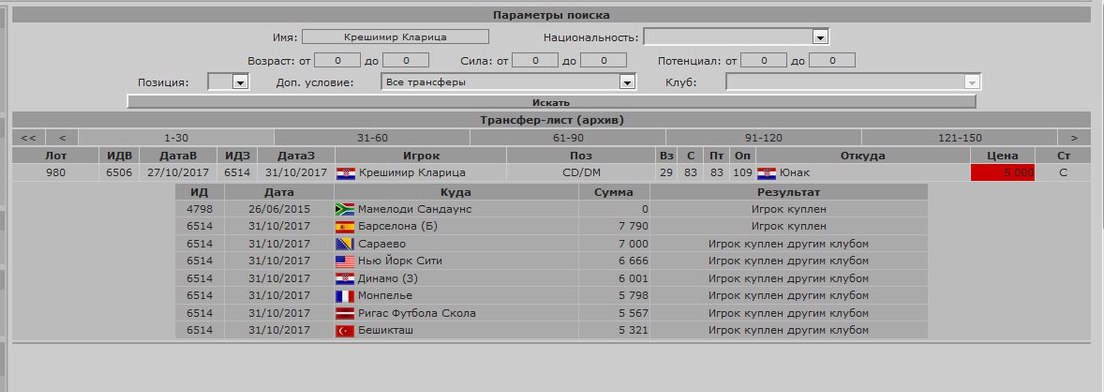The image size is (1104, 392).
Task: Click the club name Юнак
Action: (794, 173)
